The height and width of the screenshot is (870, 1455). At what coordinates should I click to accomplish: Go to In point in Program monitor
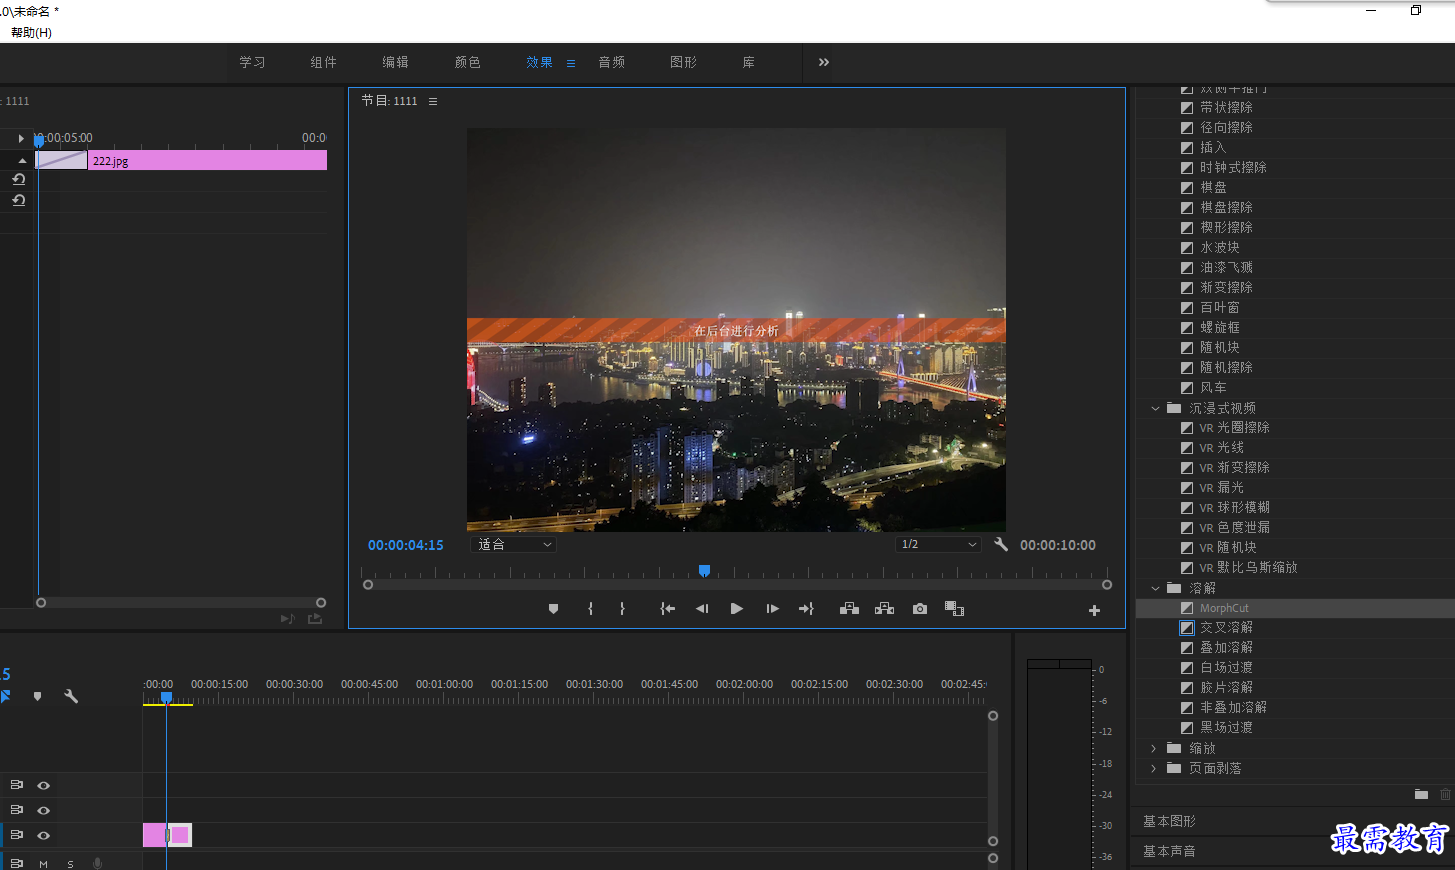point(667,609)
